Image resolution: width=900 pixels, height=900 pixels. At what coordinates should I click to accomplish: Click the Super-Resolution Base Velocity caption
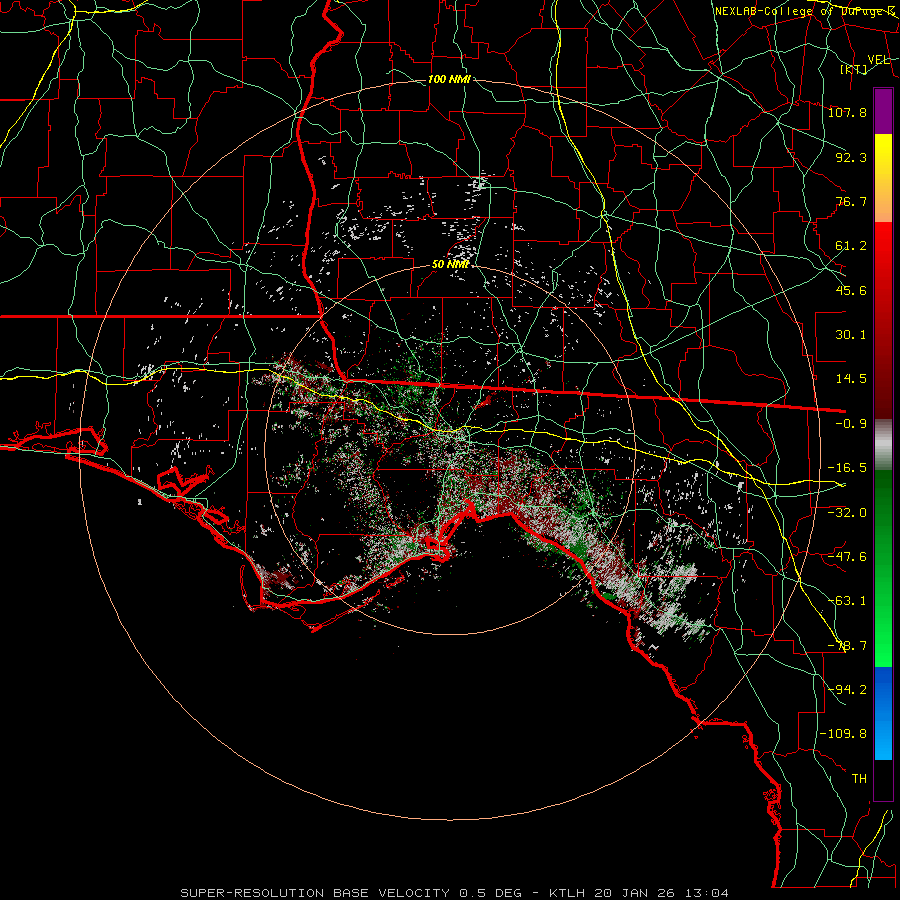pos(455,893)
